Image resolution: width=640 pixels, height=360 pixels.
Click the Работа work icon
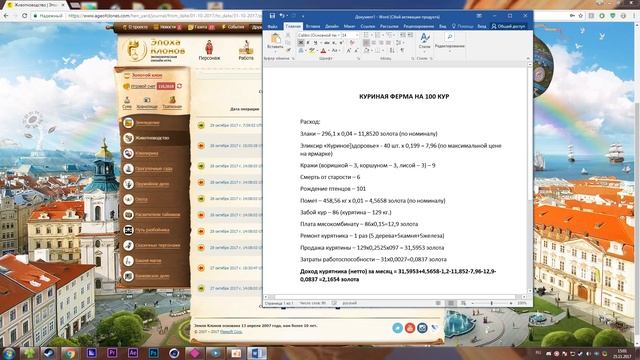pos(246,50)
